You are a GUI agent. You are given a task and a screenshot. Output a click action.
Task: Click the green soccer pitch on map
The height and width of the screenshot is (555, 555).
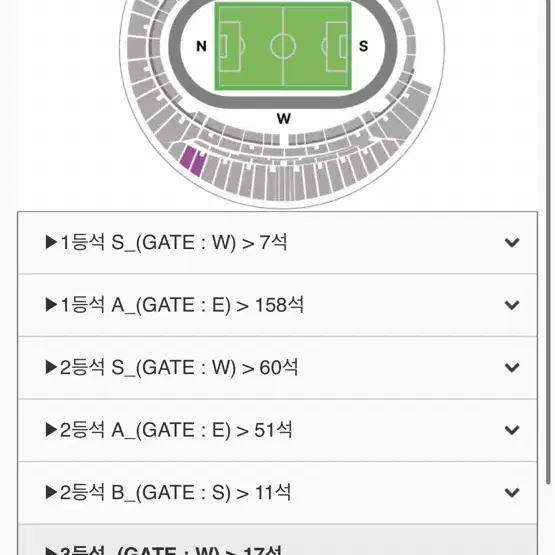283,46
